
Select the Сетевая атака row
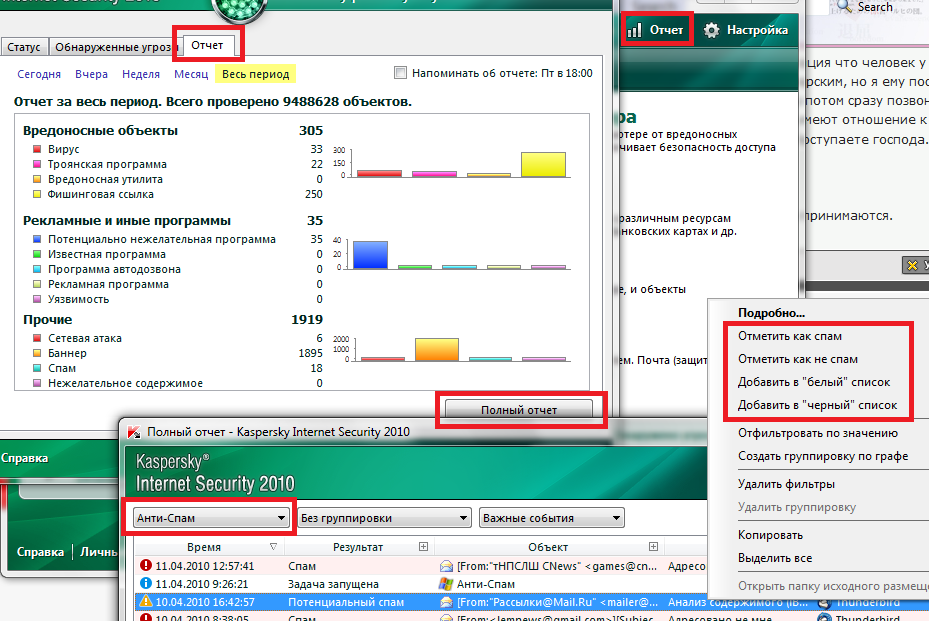[x=177, y=338]
